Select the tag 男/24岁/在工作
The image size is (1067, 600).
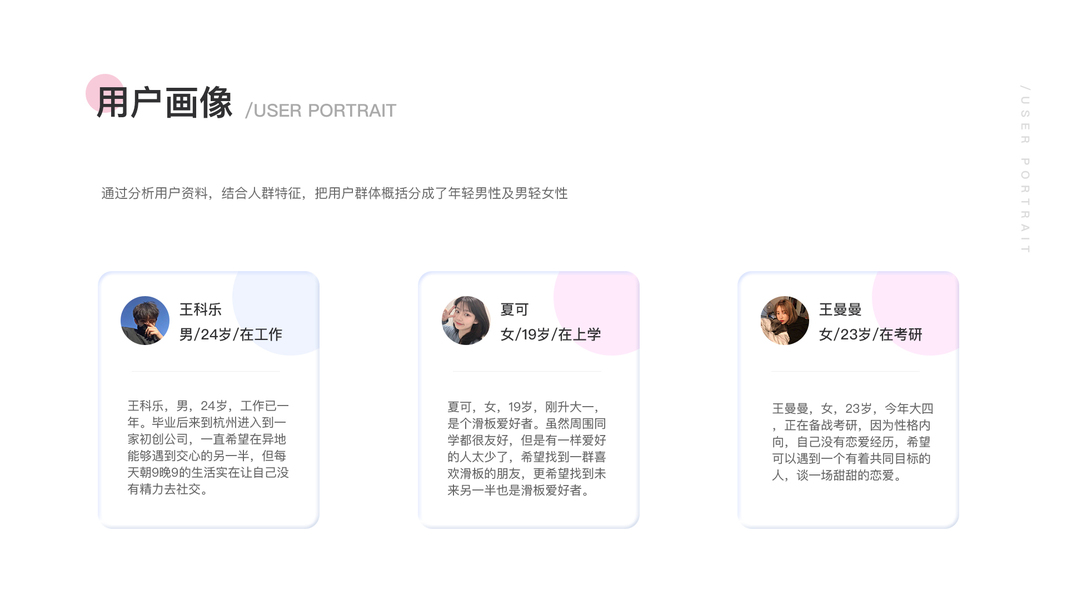[x=231, y=334]
